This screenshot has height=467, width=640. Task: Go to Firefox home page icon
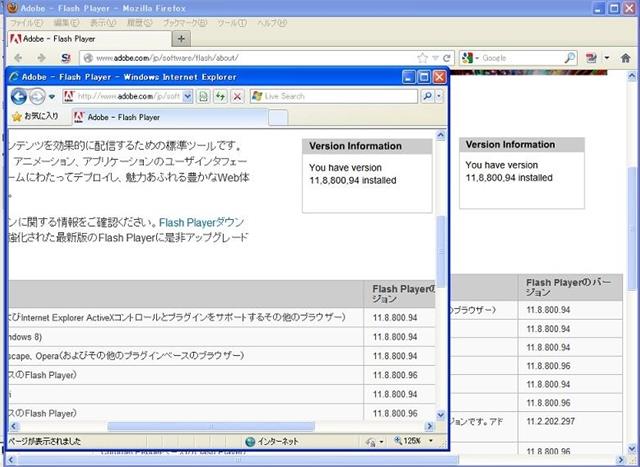[625, 58]
